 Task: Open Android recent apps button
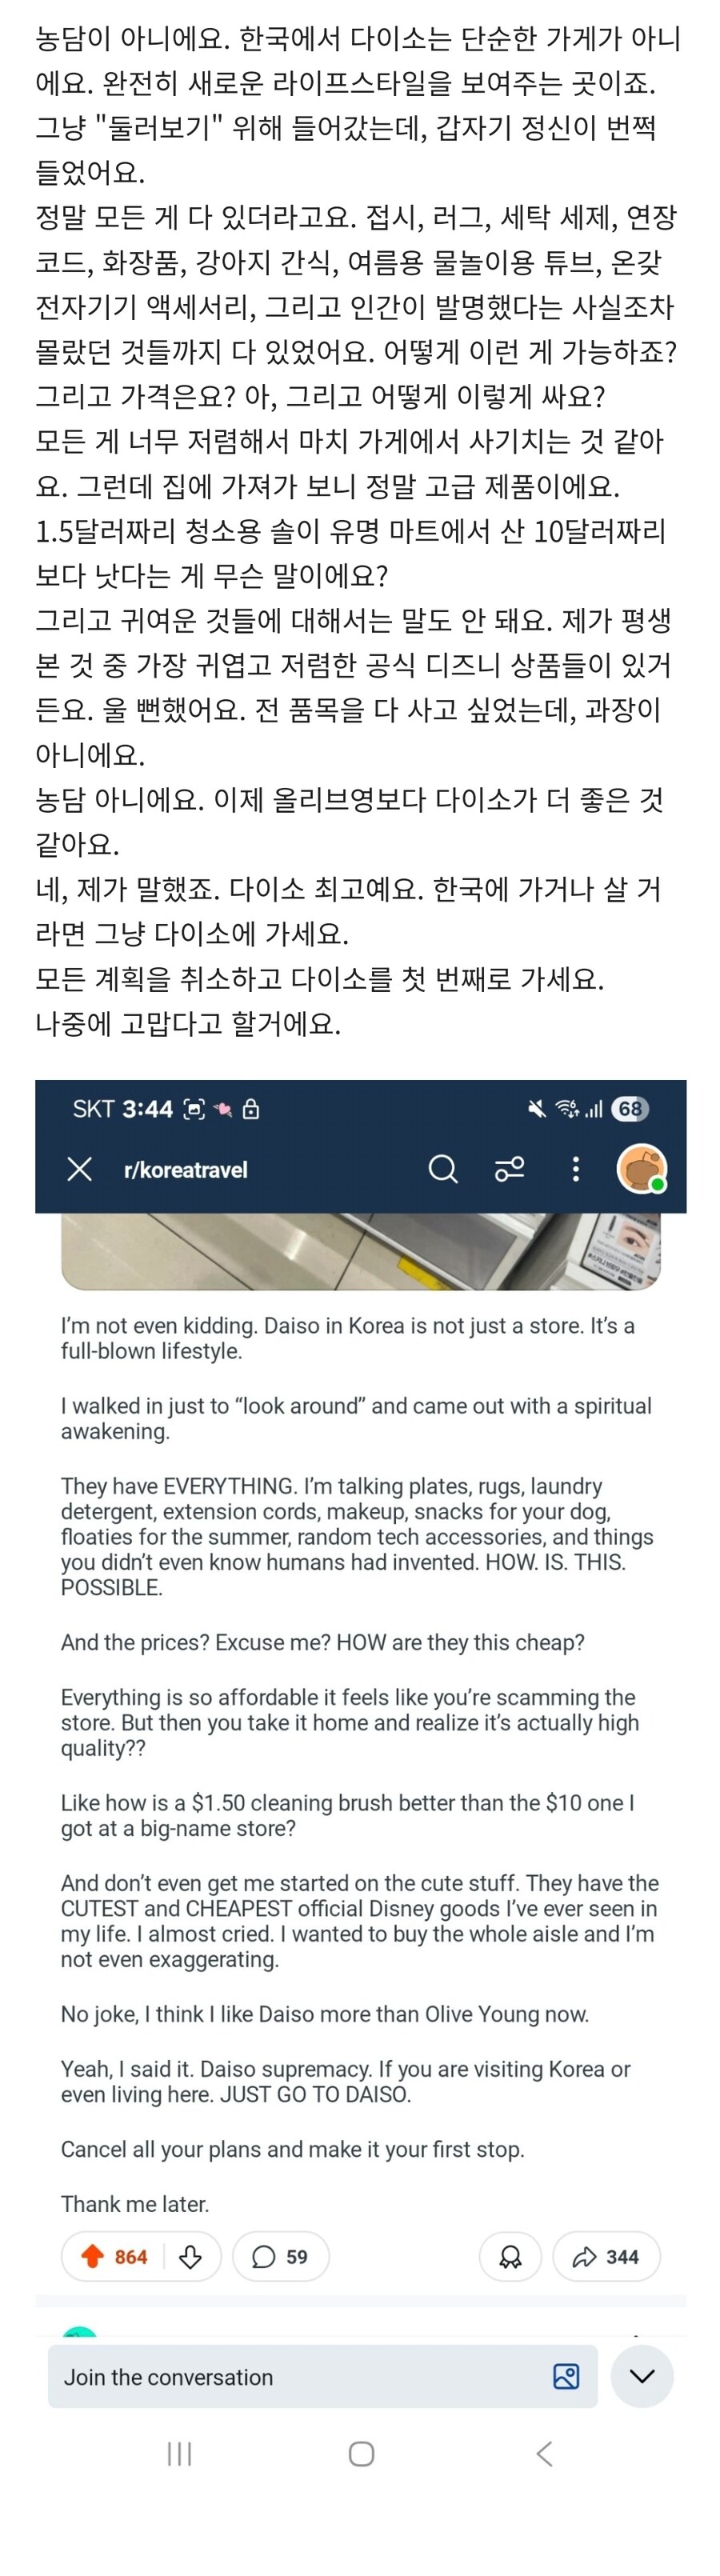click(179, 2454)
